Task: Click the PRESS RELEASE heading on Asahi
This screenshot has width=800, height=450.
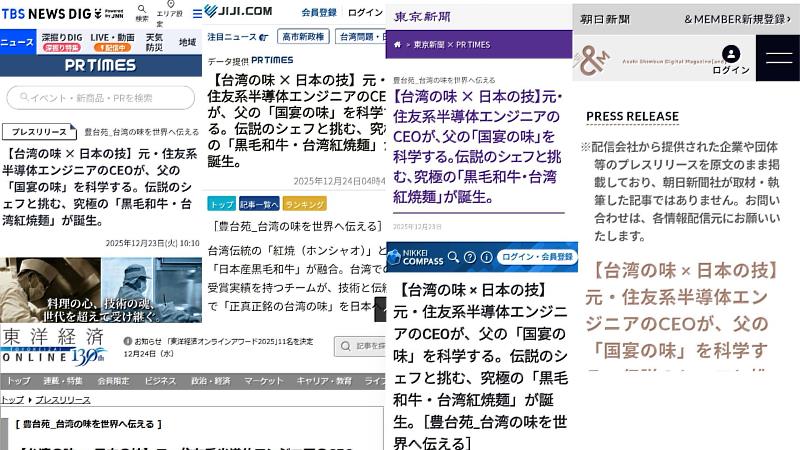Action: point(632,116)
